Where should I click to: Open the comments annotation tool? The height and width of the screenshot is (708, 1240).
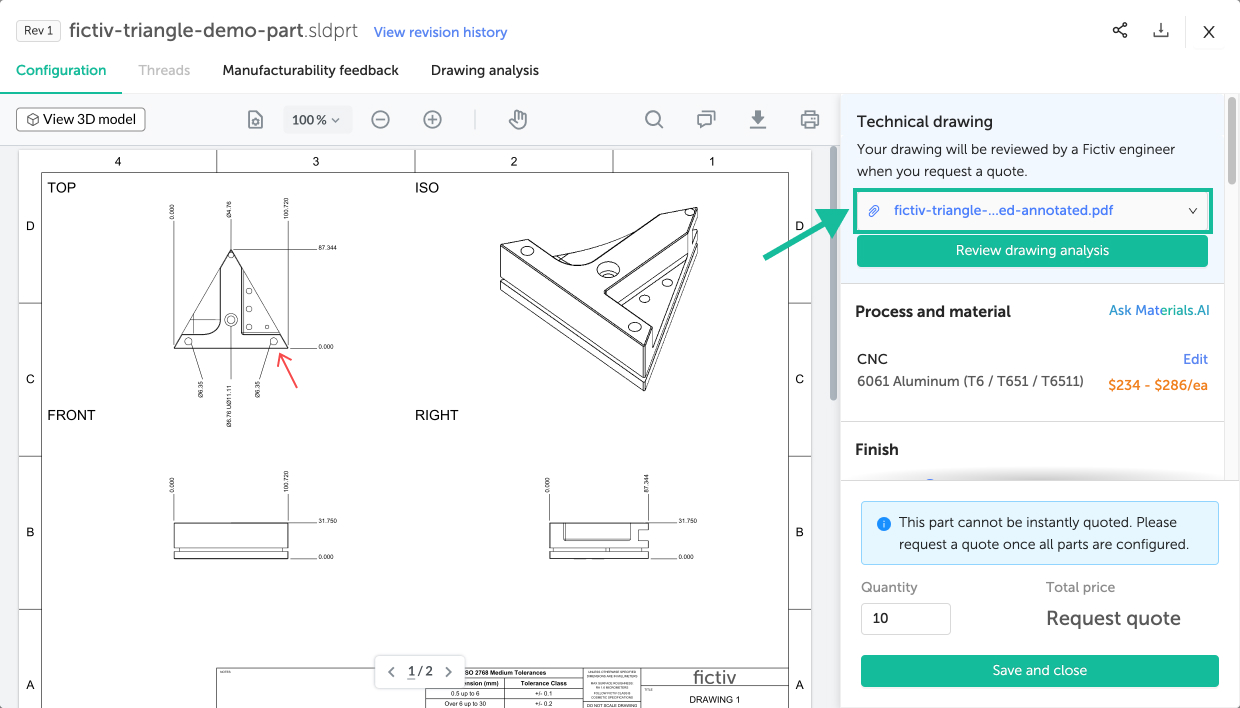click(706, 120)
